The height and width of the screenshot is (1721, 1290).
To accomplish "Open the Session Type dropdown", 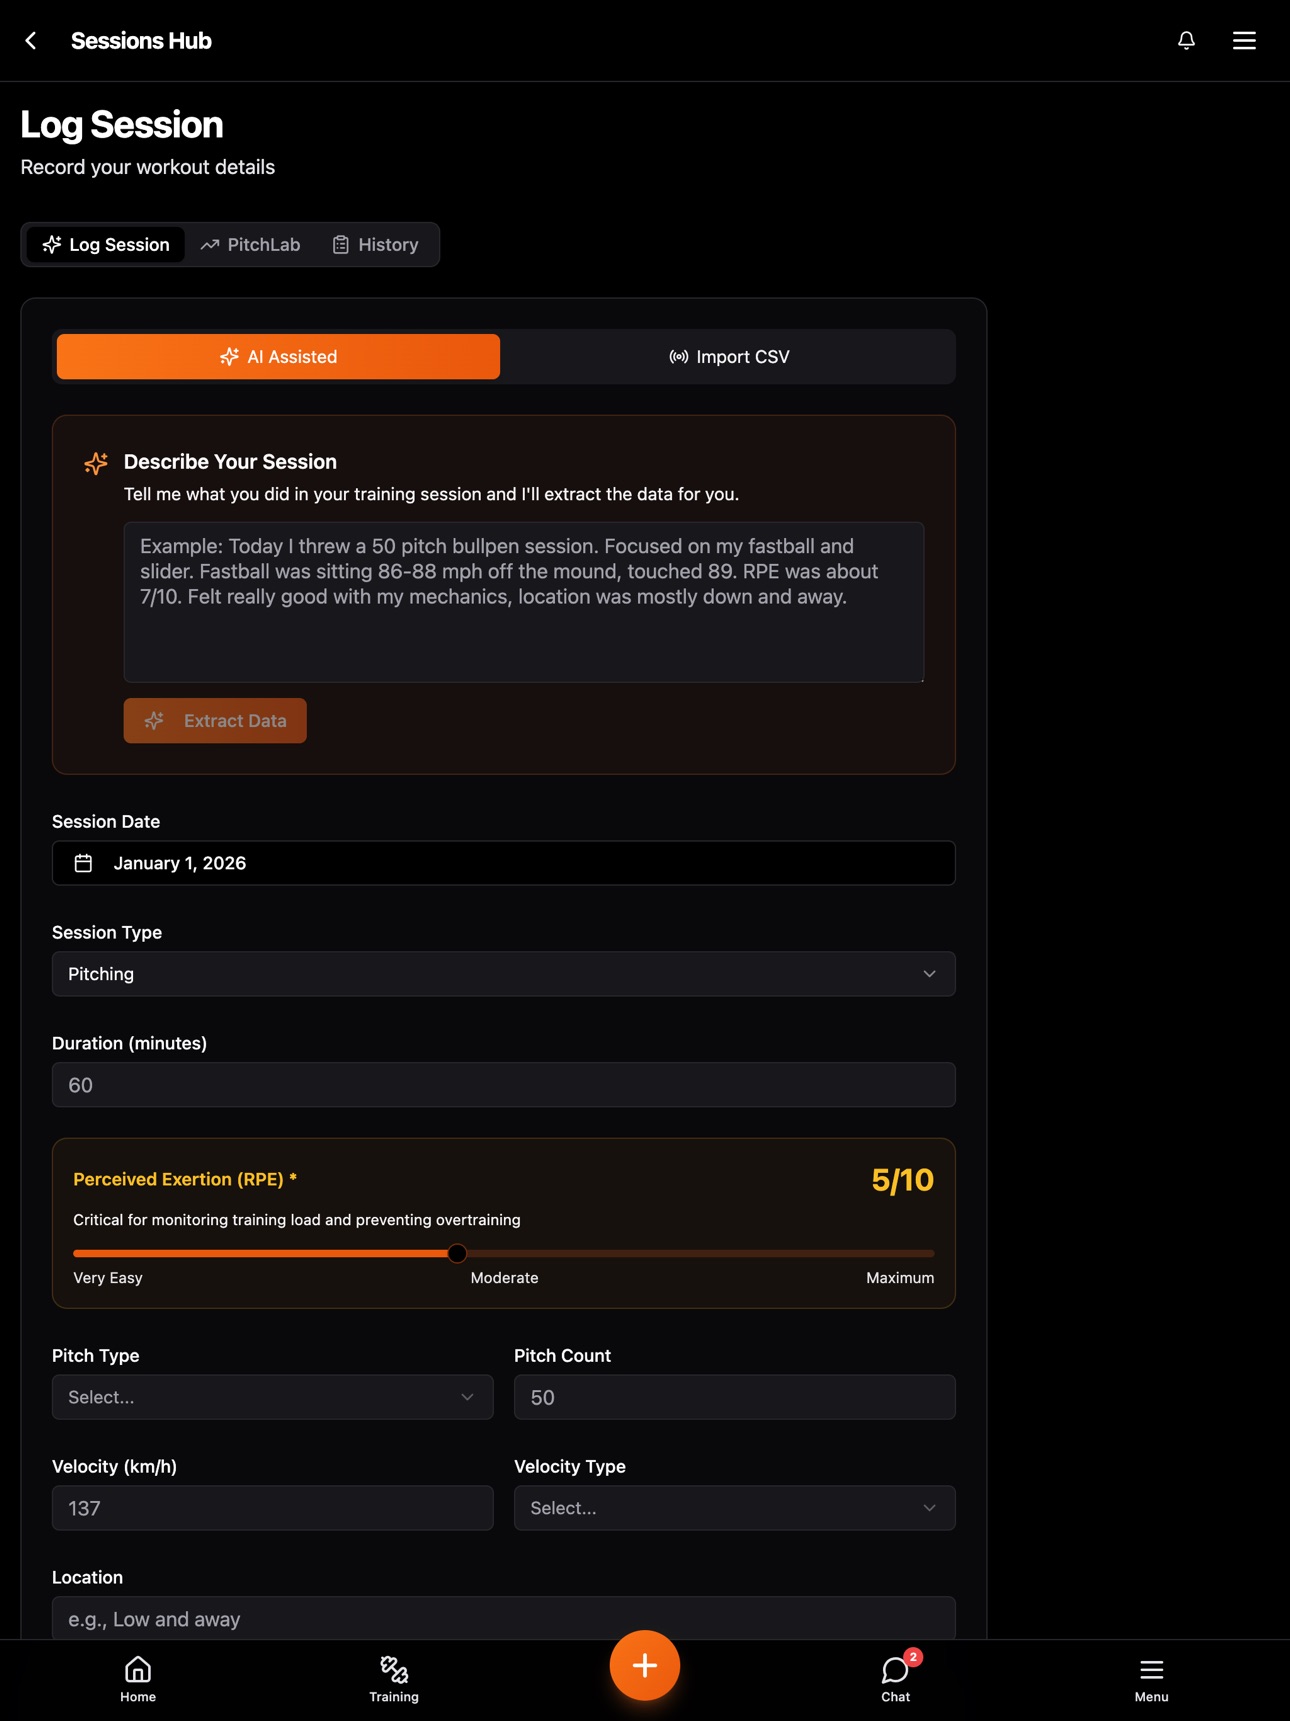I will [x=504, y=974].
